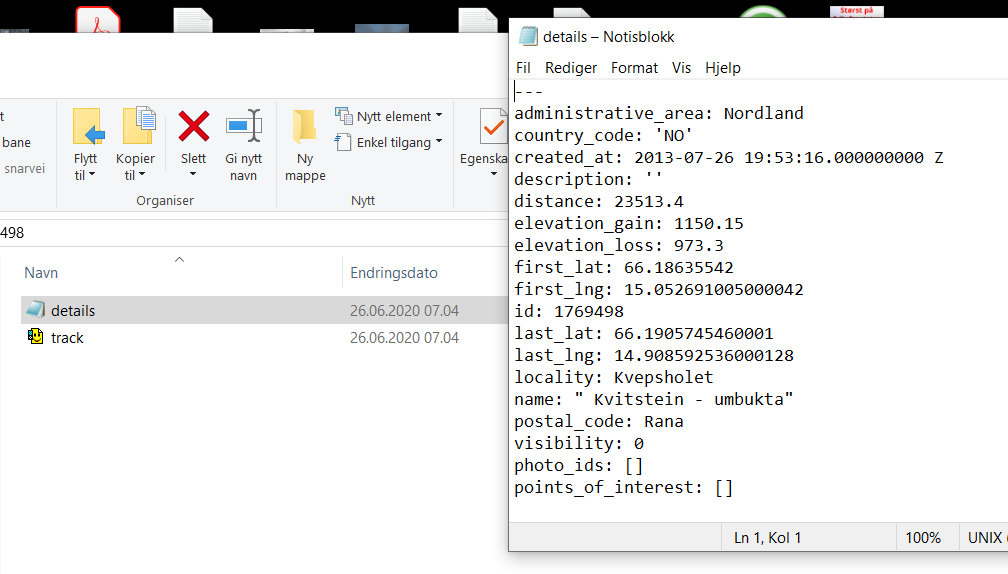Expand the Slett dropdown arrow

pyautogui.click(x=193, y=174)
